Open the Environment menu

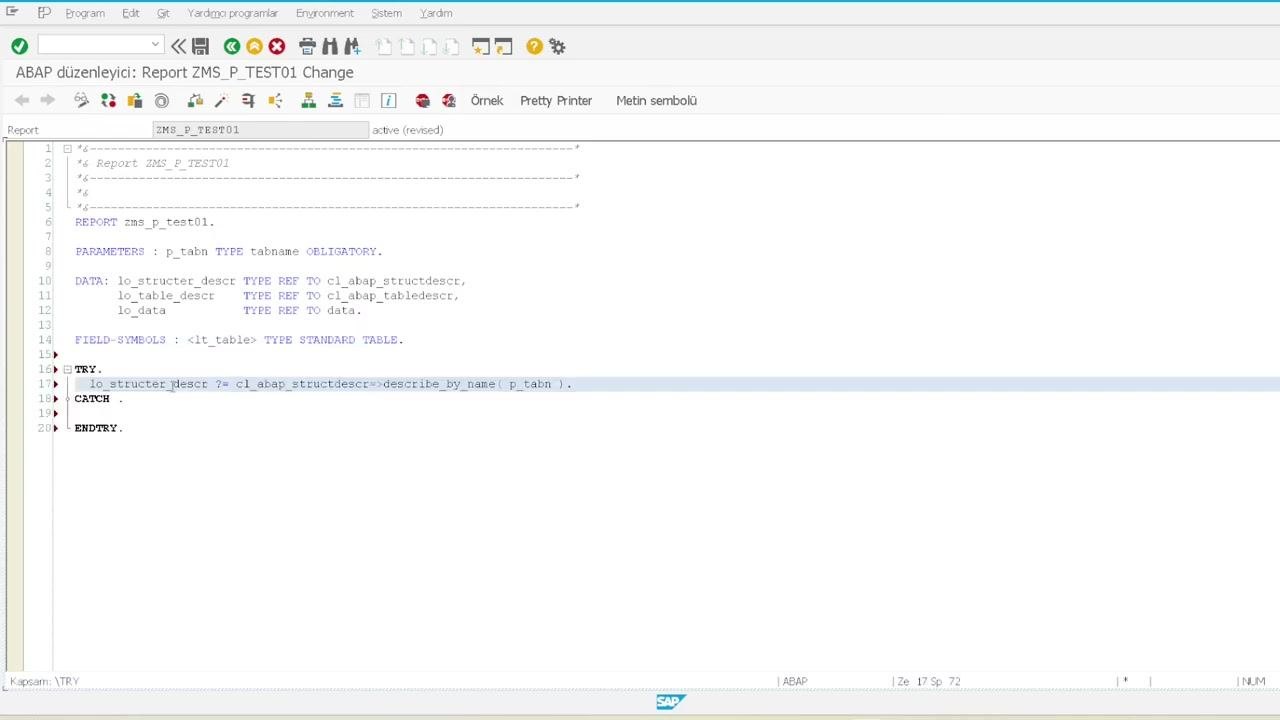[325, 13]
